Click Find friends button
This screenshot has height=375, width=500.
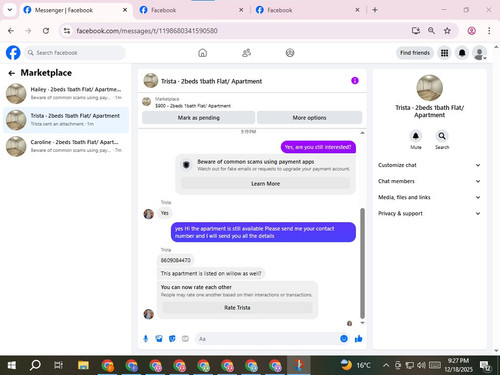[415, 53]
